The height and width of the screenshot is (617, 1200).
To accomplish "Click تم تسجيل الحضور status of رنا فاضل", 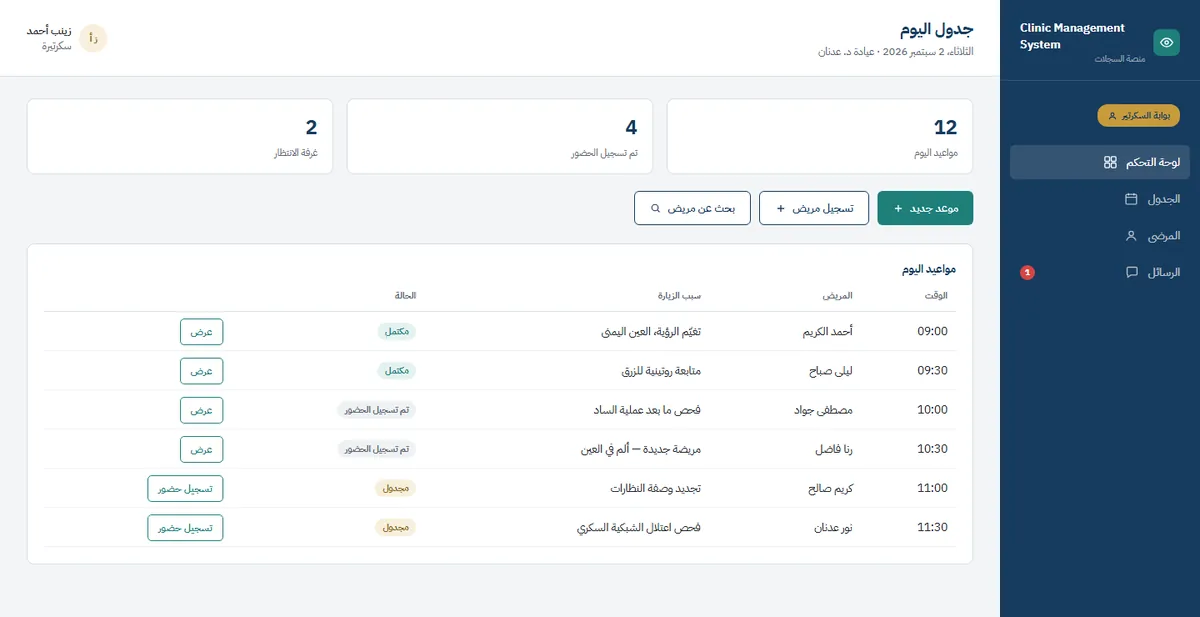I will (376, 449).
